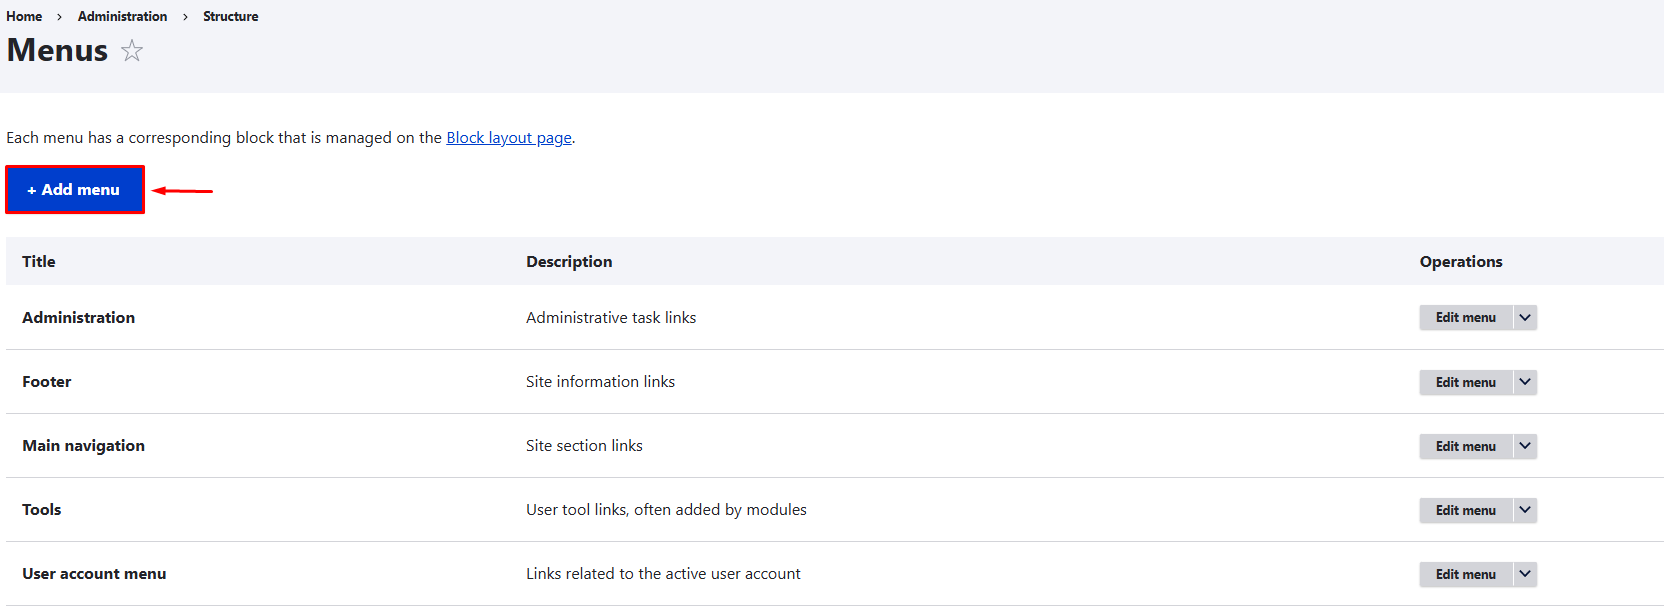Click 'Links related to the active user account'
The height and width of the screenshot is (607, 1664).
coord(663,573)
